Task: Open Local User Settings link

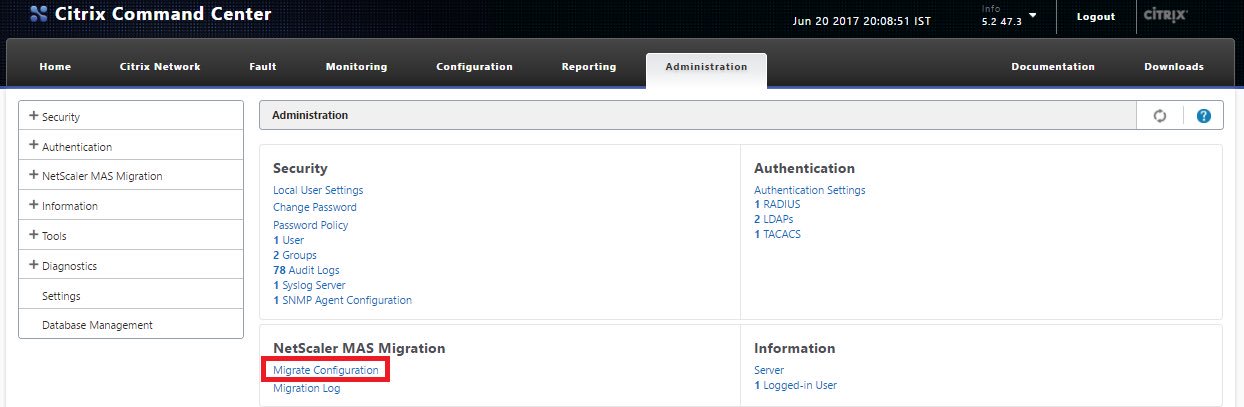Action: pyautogui.click(x=318, y=190)
